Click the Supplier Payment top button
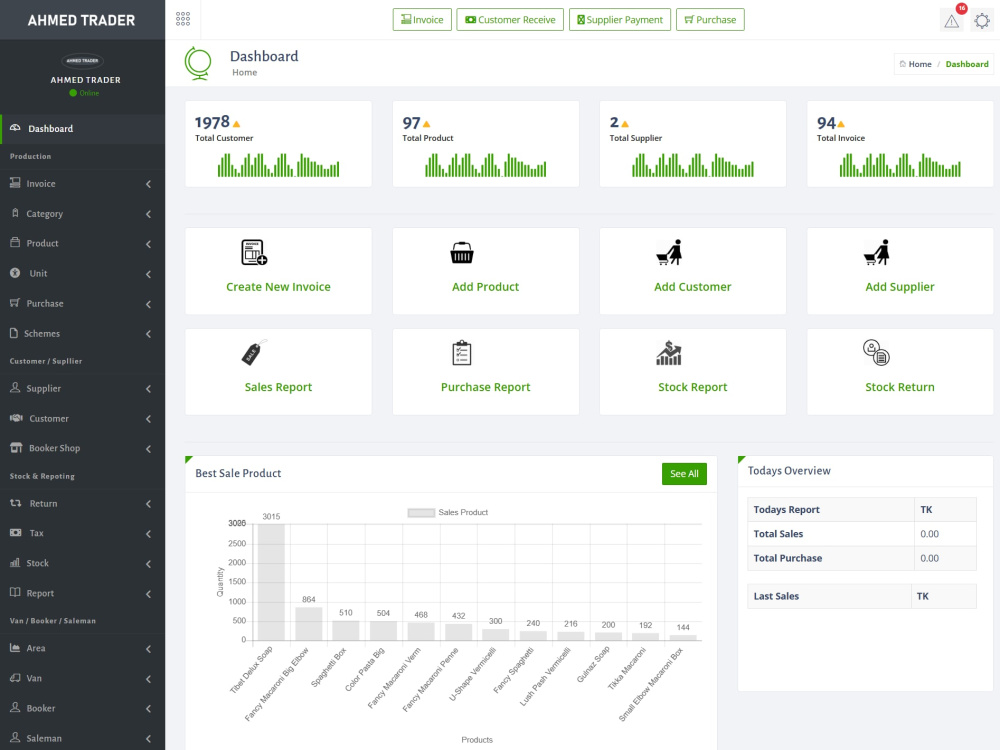 coord(620,20)
